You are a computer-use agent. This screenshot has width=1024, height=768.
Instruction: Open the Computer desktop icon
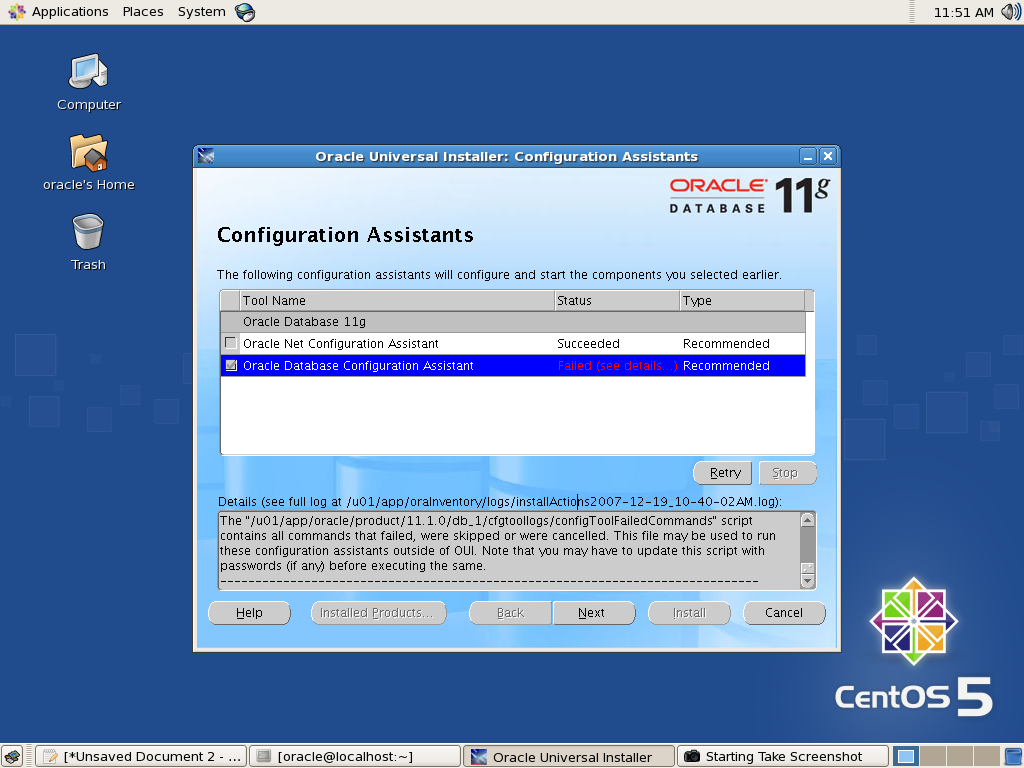click(x=88, y=72)
